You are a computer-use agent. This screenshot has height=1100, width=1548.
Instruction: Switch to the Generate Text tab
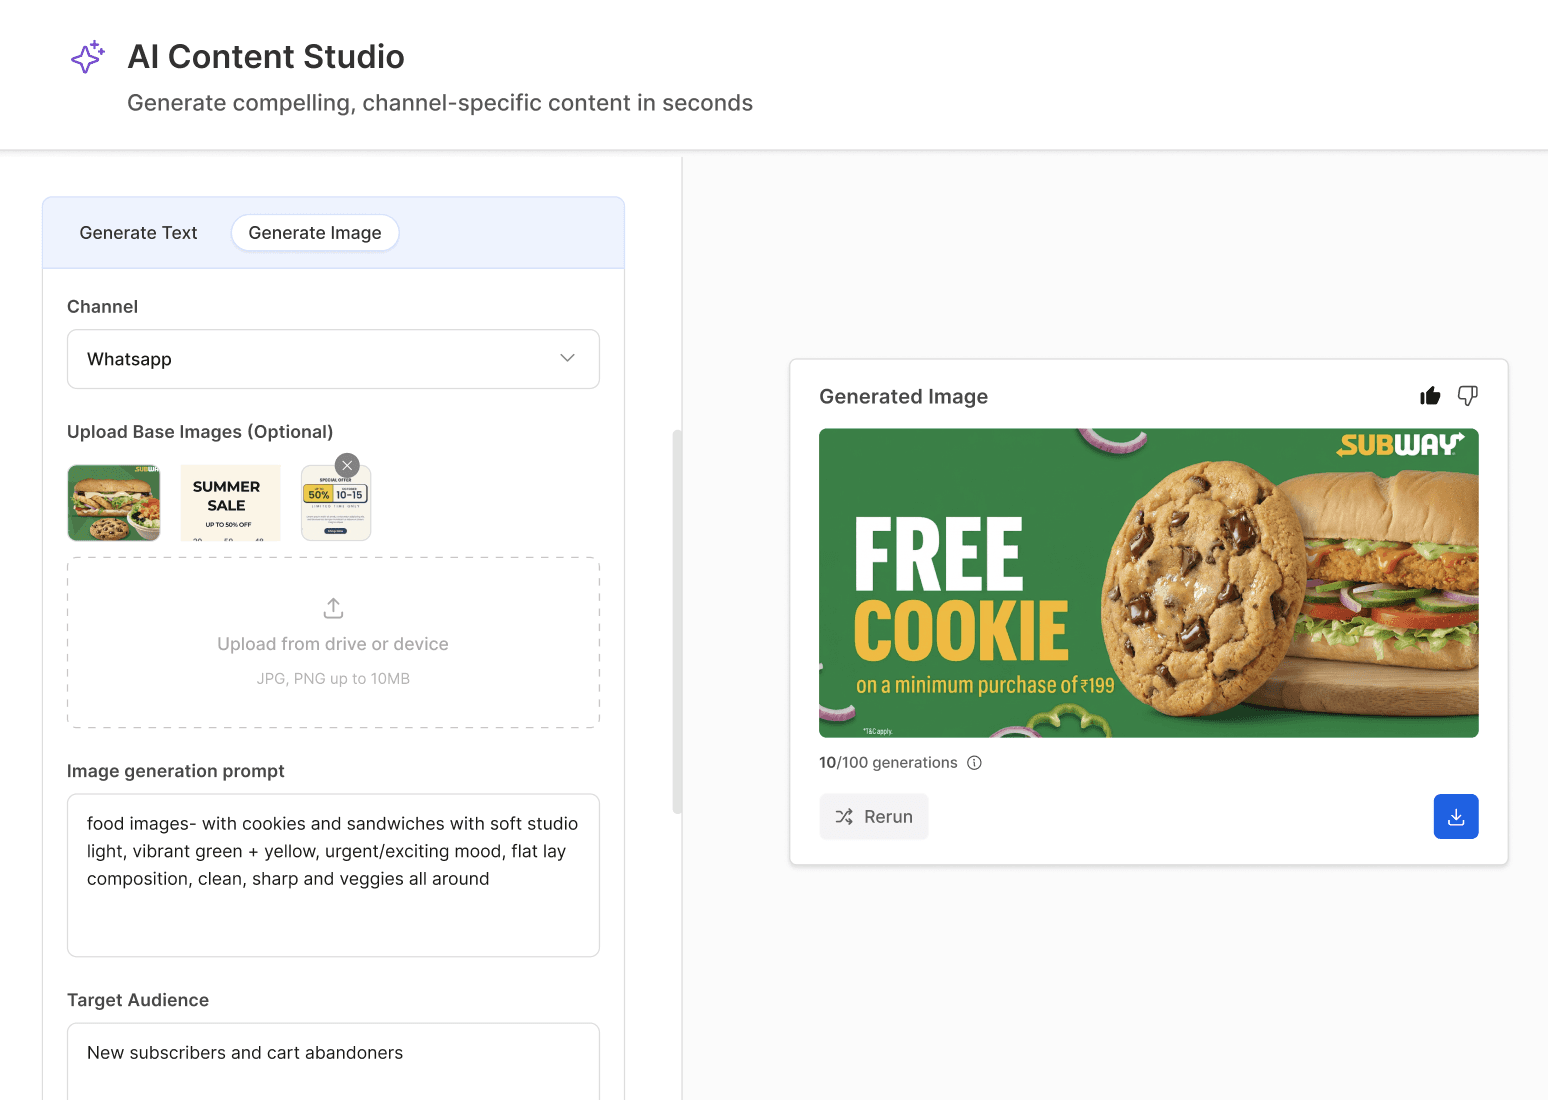138,233
